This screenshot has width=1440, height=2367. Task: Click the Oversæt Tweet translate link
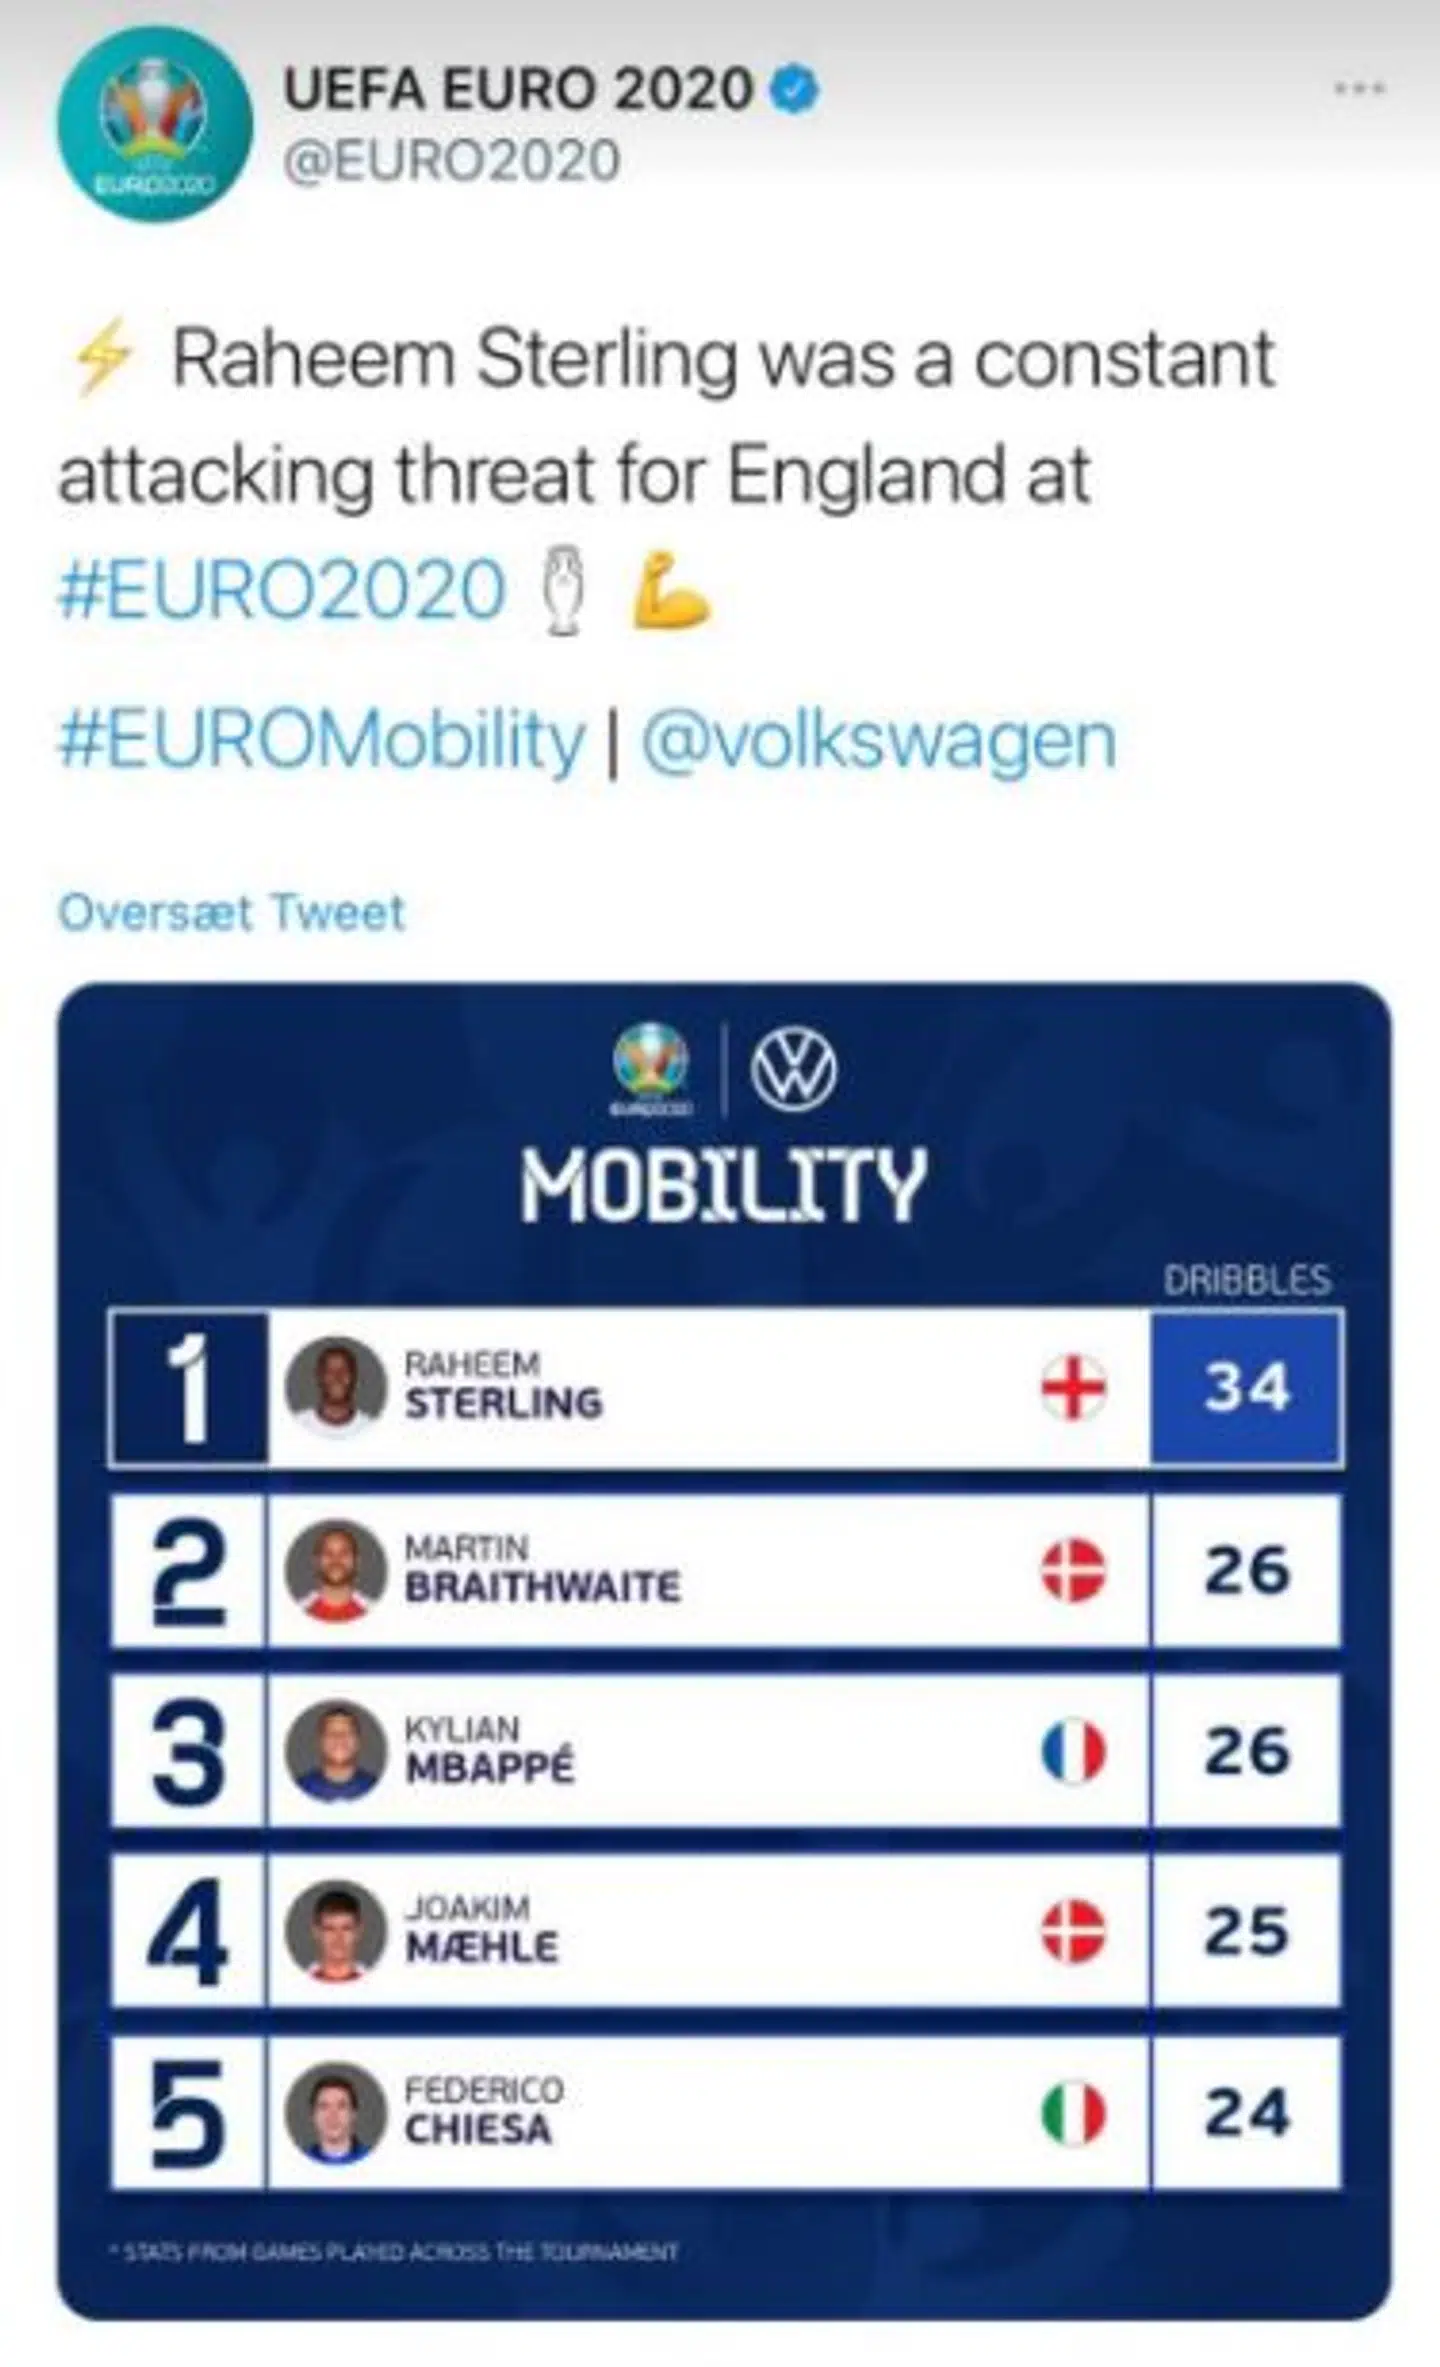pyautogui.click(x=231, y=912)
